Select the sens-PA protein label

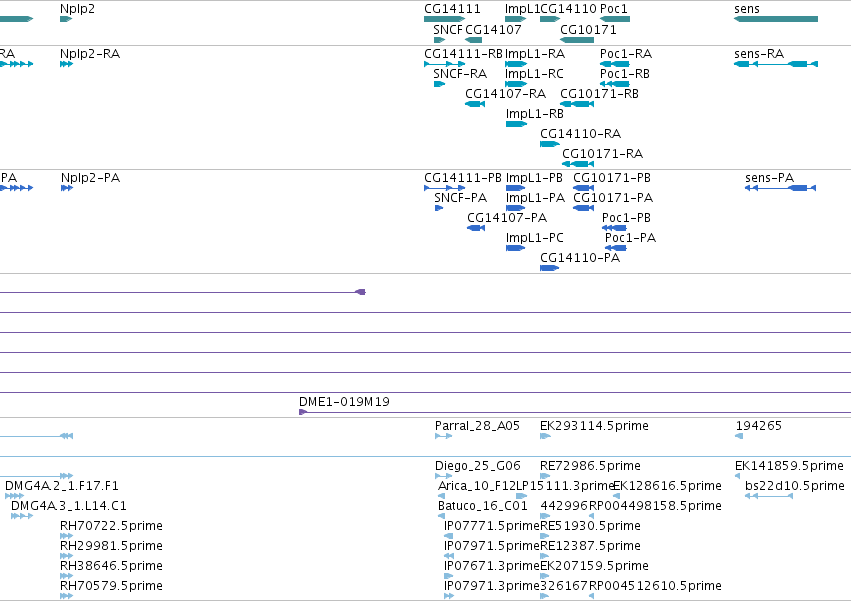click(770, 178)
